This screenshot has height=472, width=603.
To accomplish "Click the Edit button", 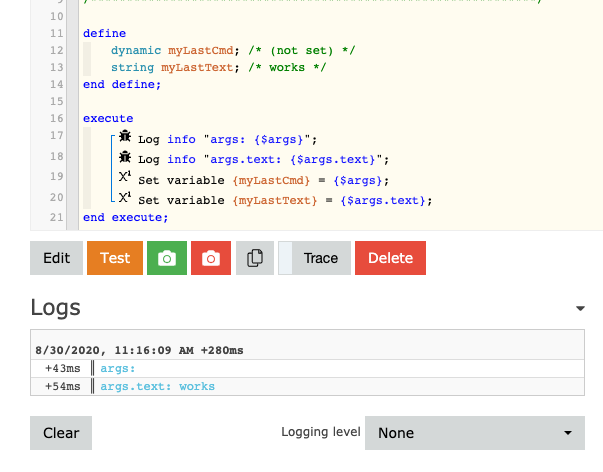I will (x=57, y=258).
